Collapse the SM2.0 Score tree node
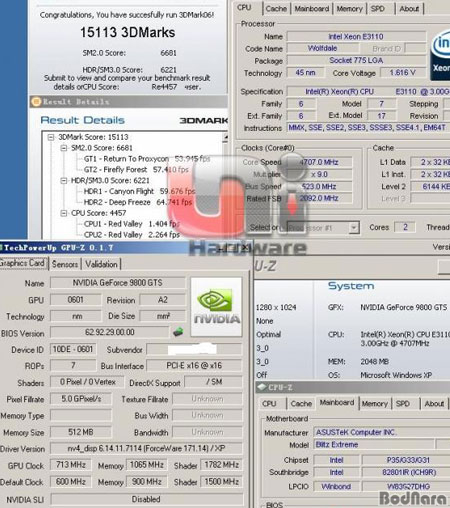The width and height of the screenshot is (450, 508). pos(63,148)
